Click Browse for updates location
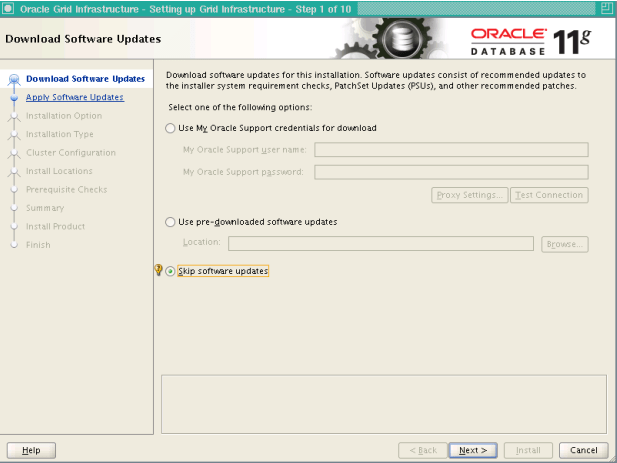Screen dimensions: 617x463 (x=565, y=244)
